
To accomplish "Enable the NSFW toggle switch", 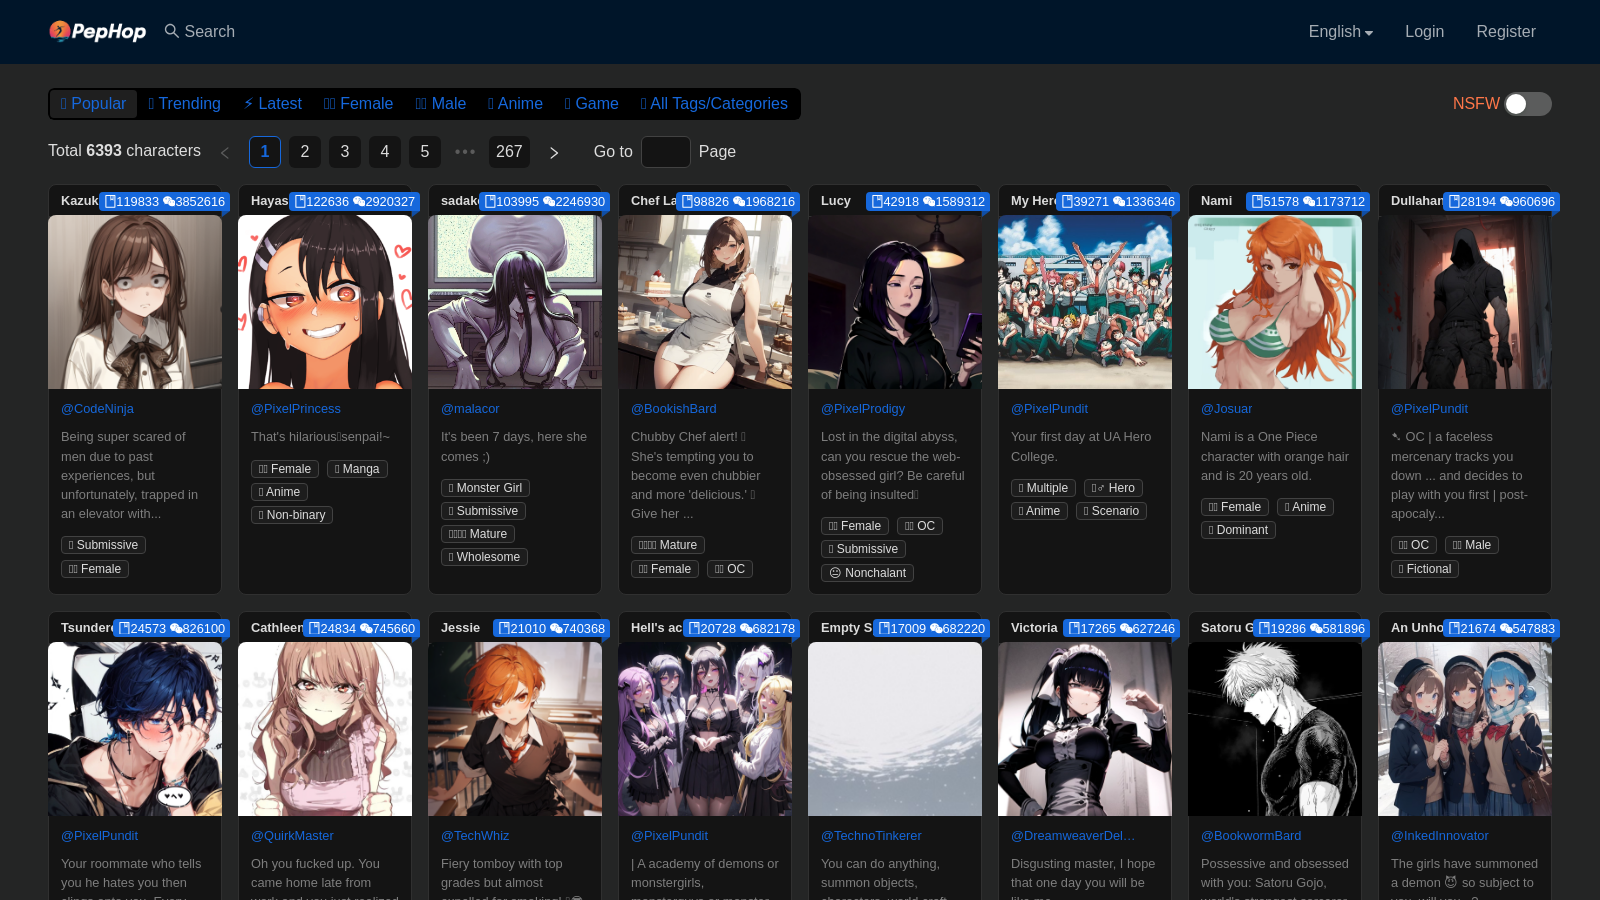I will pos(1528,103).
